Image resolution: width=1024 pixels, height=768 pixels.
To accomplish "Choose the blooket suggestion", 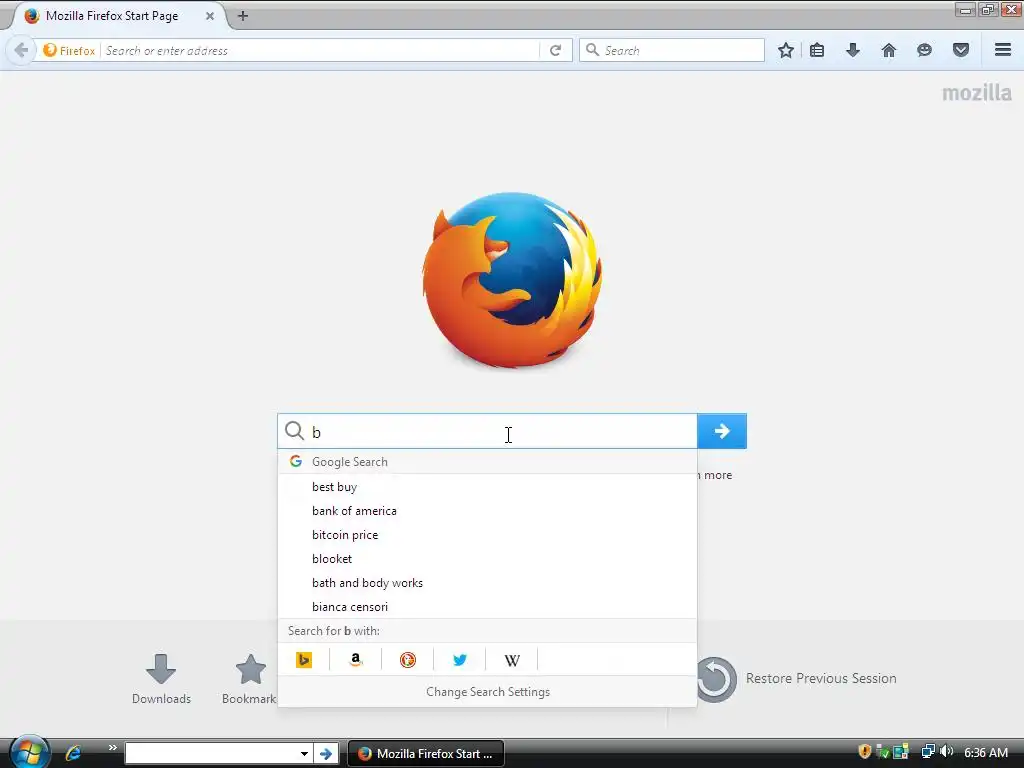I will coord(487,559).
